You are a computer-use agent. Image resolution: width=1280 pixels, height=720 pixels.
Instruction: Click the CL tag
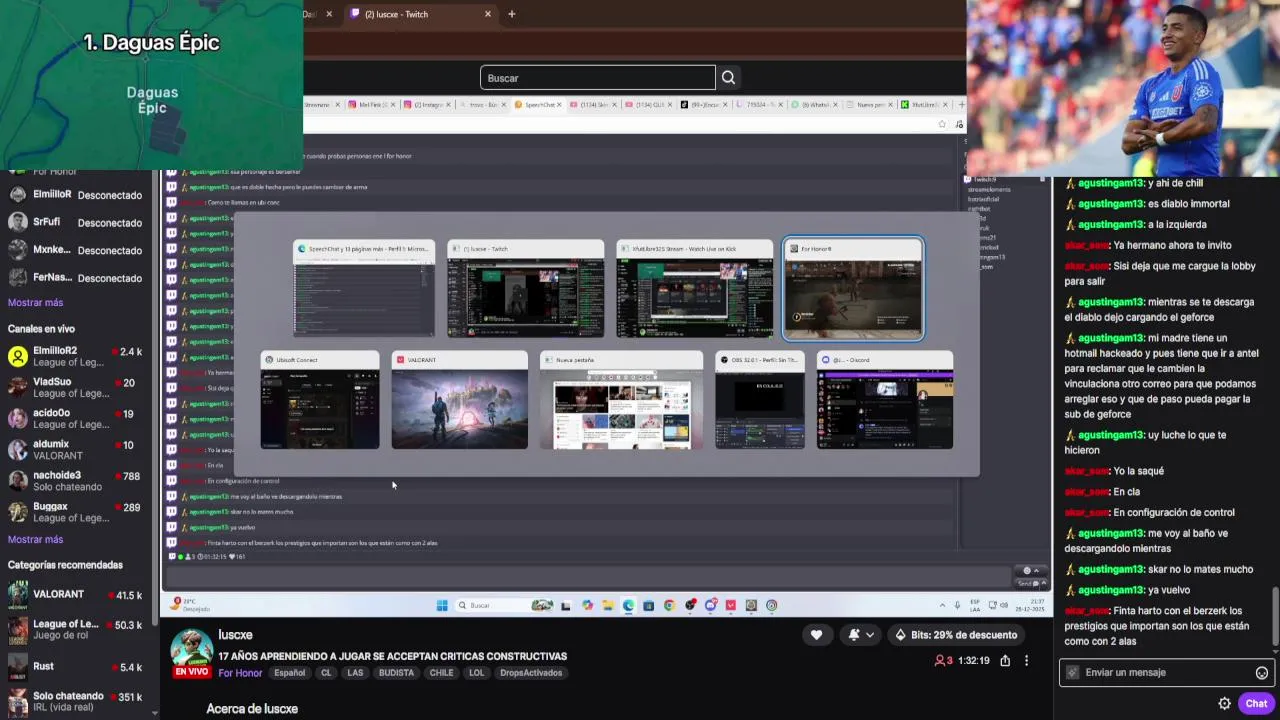tap(326, 673)
